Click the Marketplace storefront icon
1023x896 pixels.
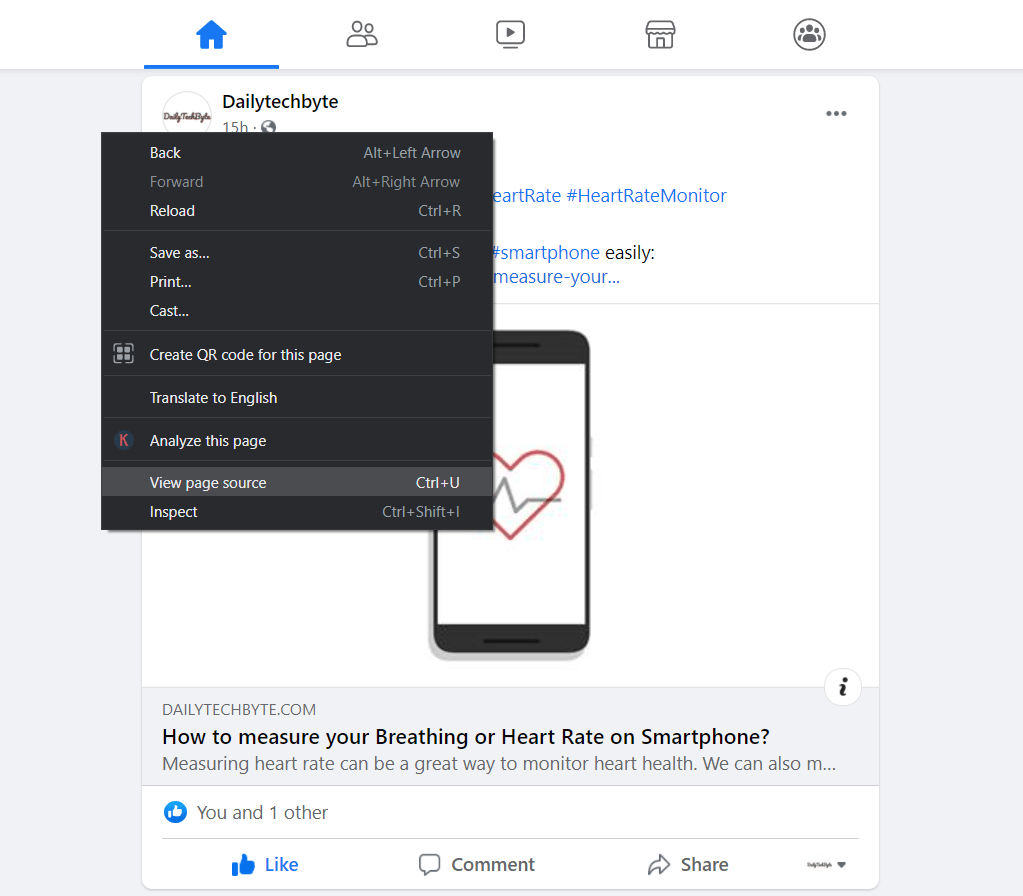point(659,33)
